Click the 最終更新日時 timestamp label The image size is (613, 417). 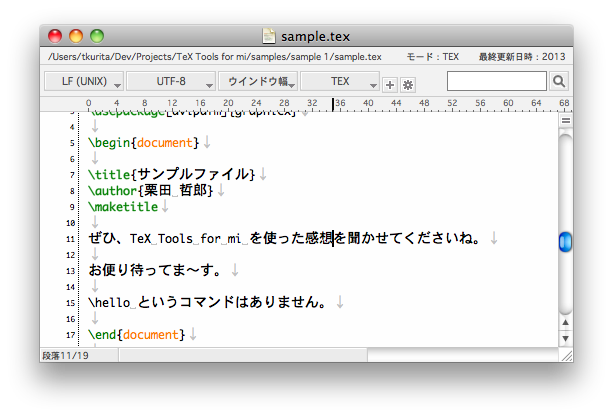click(522, 57)
